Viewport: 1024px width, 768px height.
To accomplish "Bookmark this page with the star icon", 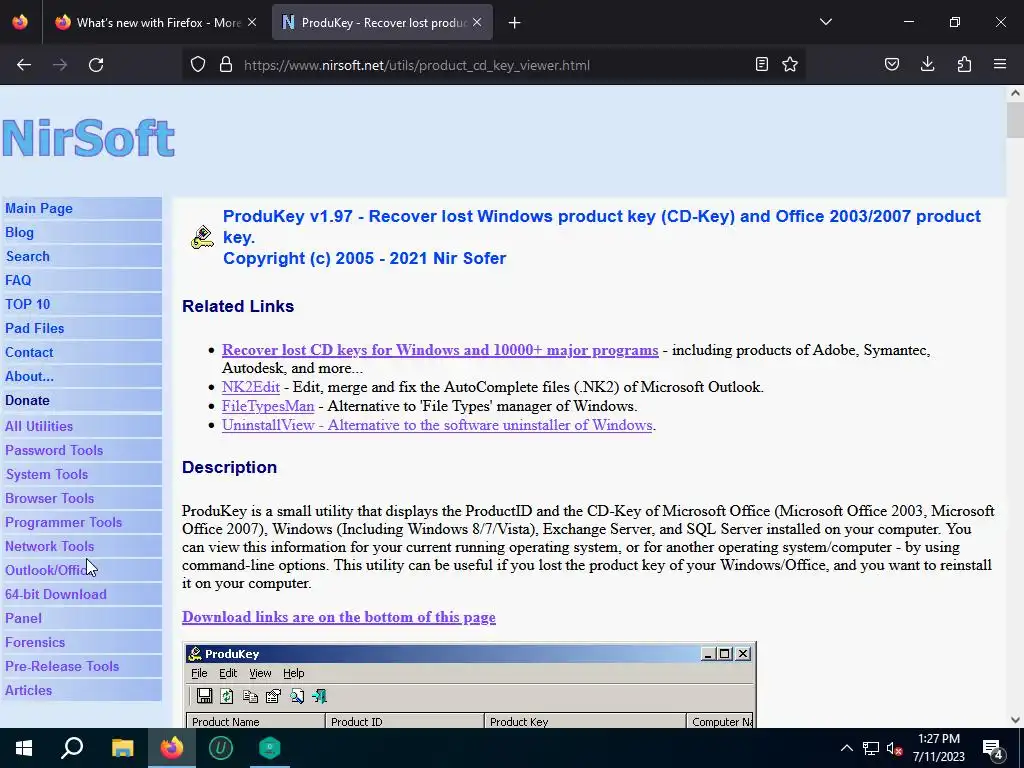I will tap(790, 65).
